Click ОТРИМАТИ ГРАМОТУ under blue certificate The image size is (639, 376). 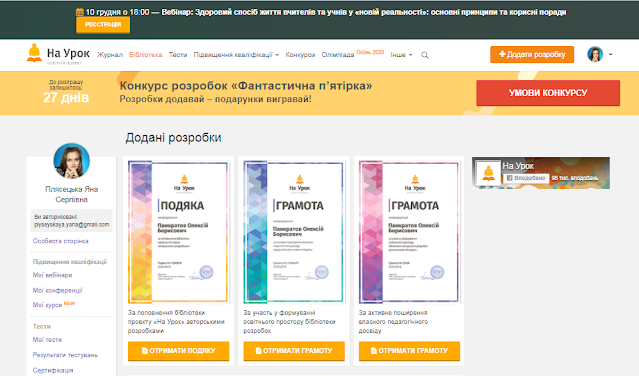(294, 351)
